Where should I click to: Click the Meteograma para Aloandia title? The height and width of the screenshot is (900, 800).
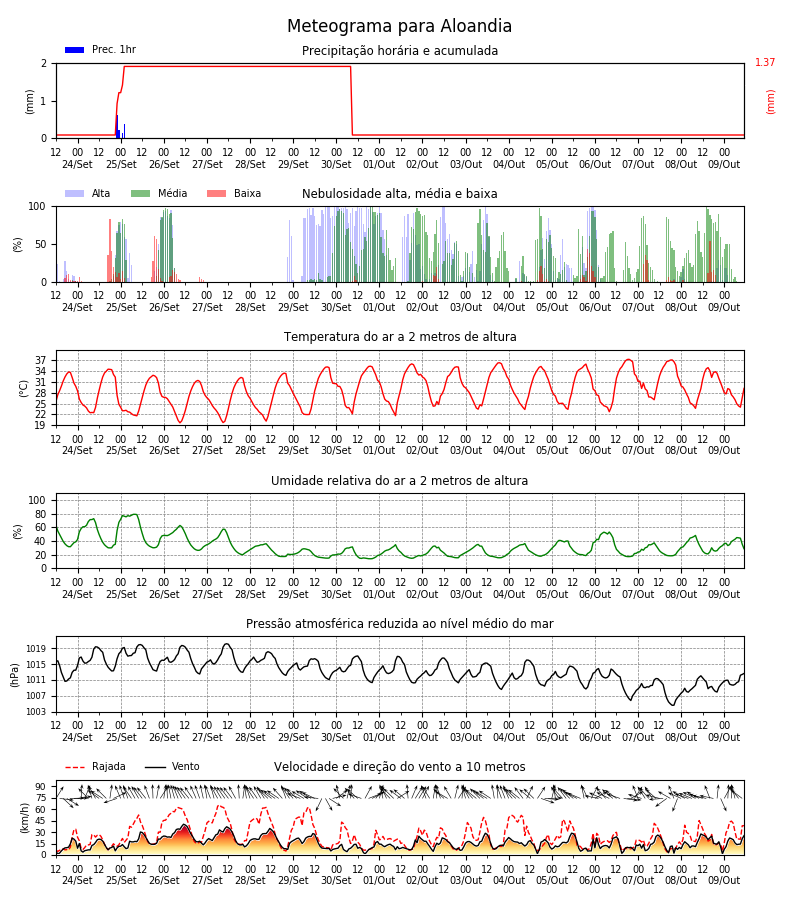[x=399, y=26]
